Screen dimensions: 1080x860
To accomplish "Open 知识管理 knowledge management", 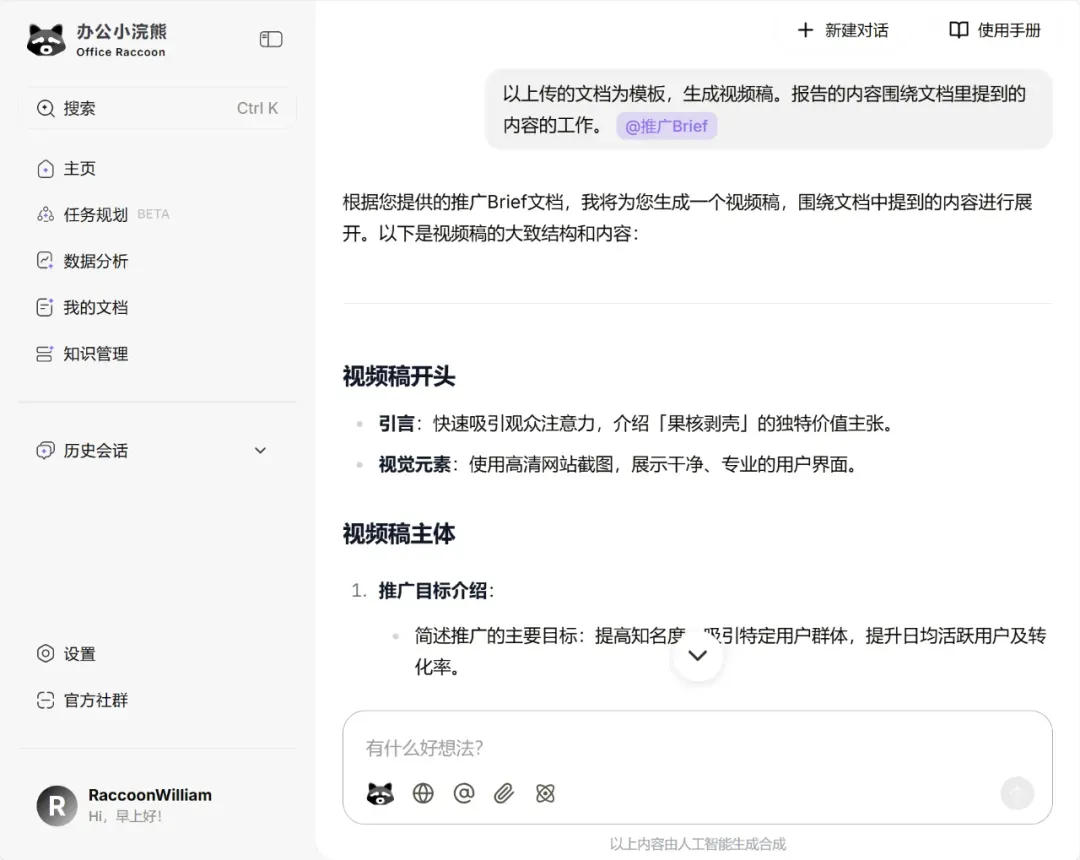I will (x=96, y=354).
